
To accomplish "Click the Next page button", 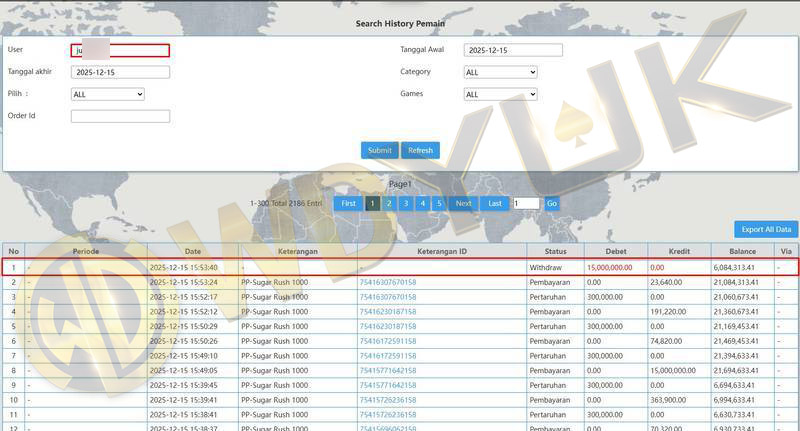I will point(463,203).
